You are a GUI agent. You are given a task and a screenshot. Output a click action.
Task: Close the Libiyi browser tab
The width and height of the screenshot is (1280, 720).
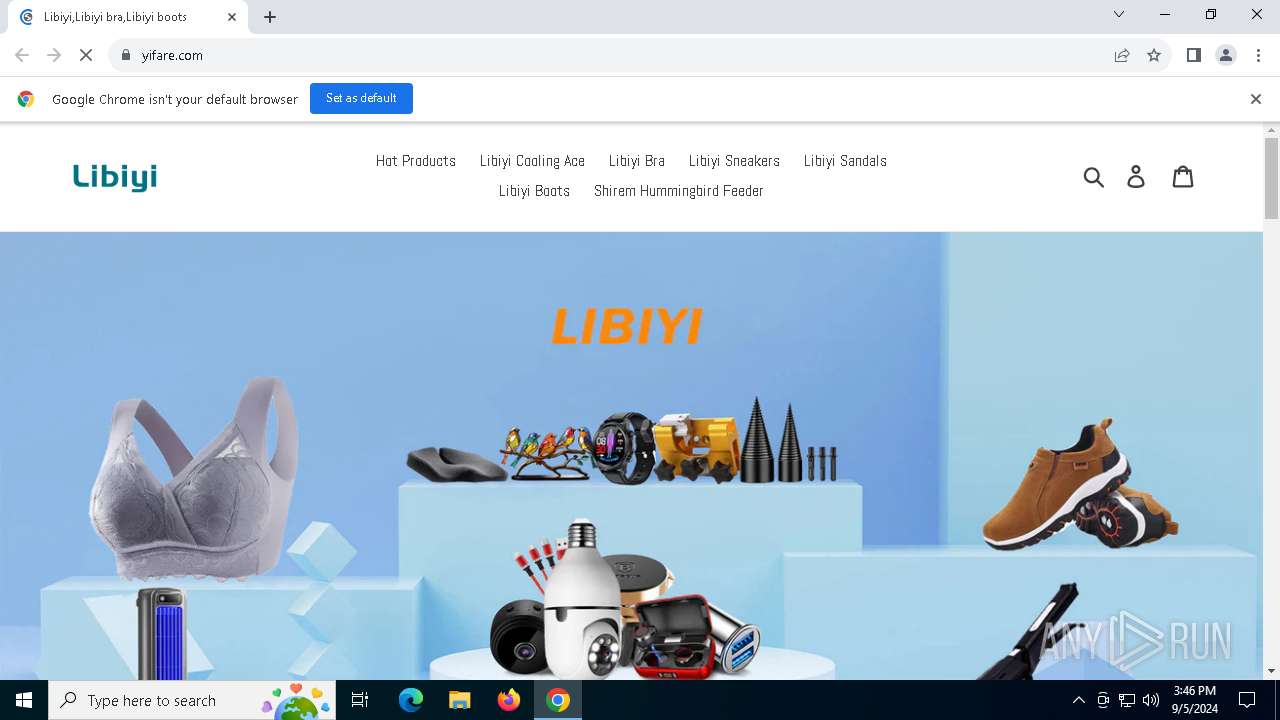click(232, 17)
